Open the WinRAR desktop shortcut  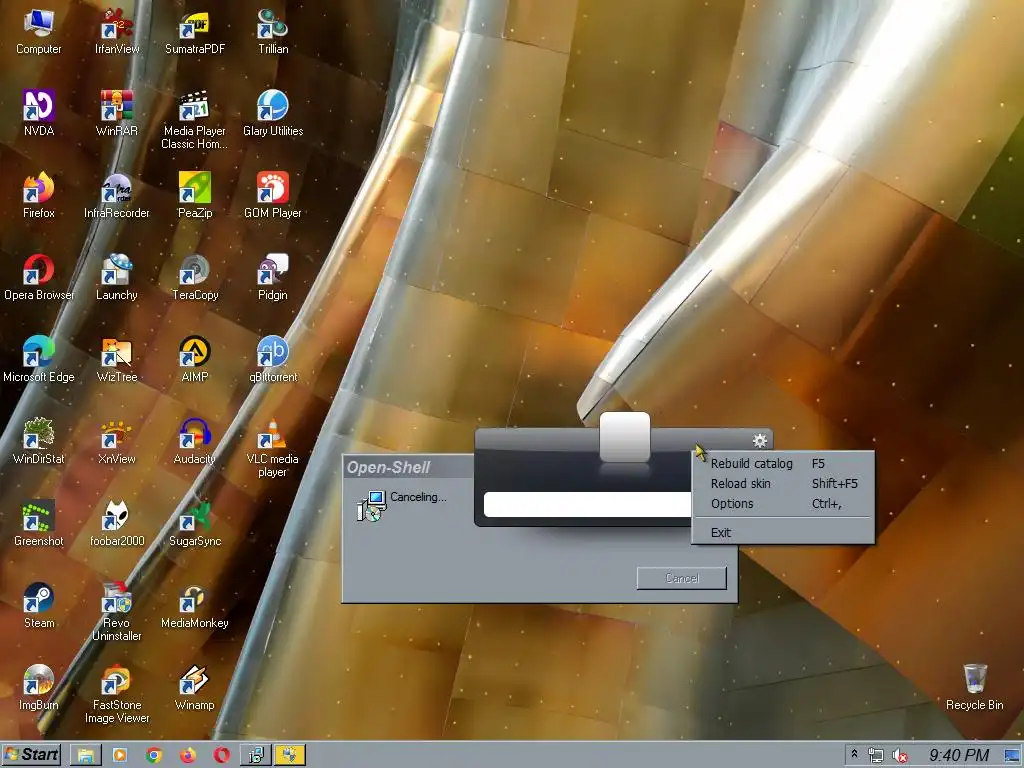[x=117, y=114]
